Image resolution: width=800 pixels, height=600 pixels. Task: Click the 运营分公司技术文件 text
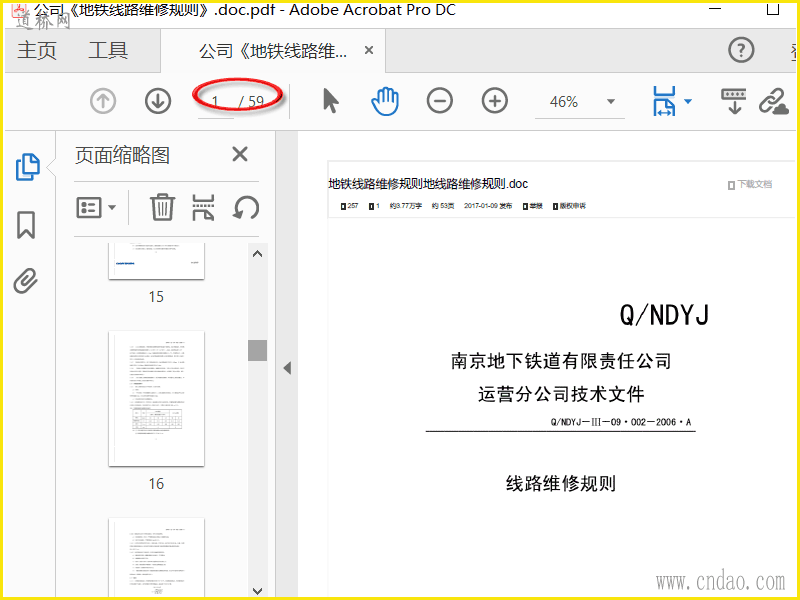tap(561, 394)
